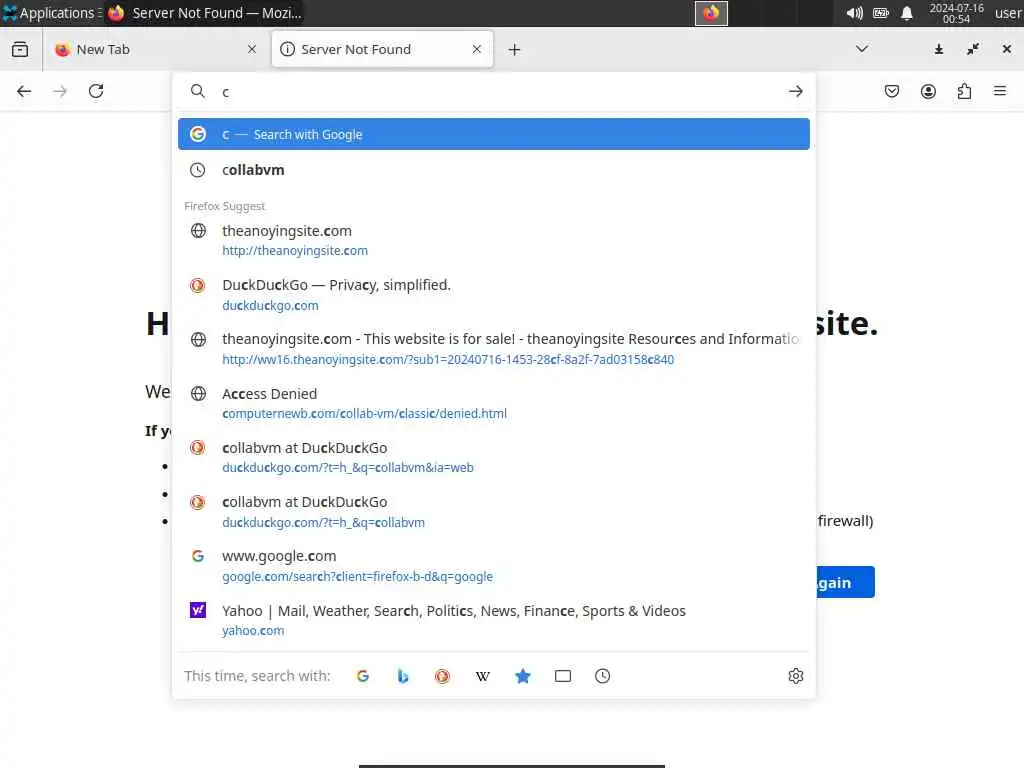
Task: Click the clock showing 2024-07-16
Action: [x=956, y=13]
